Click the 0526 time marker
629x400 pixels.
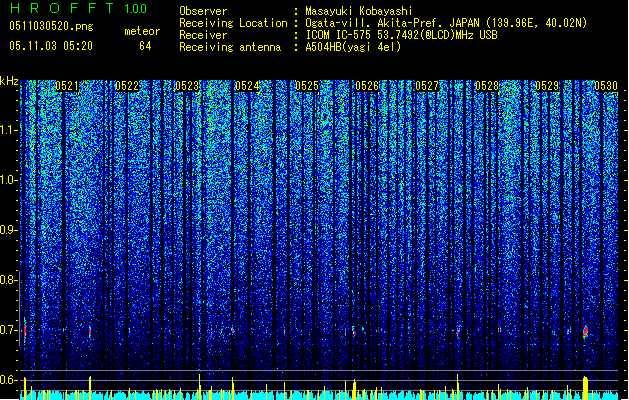pos(367,86)
